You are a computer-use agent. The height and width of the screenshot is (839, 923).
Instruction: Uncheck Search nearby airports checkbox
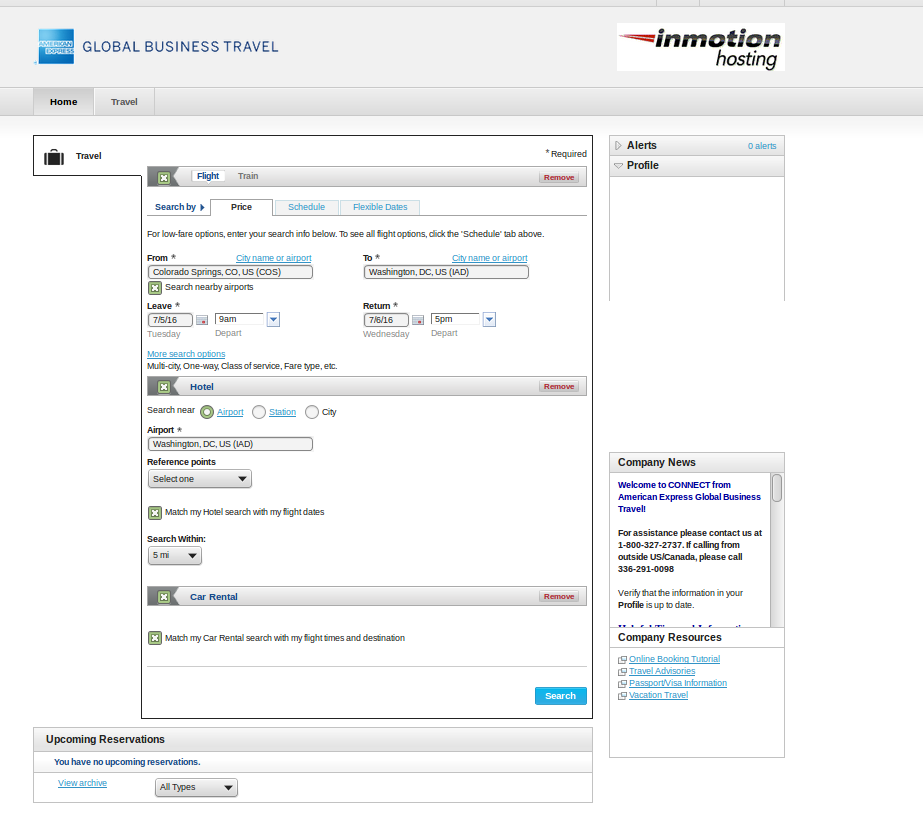(x=155, y=288)
